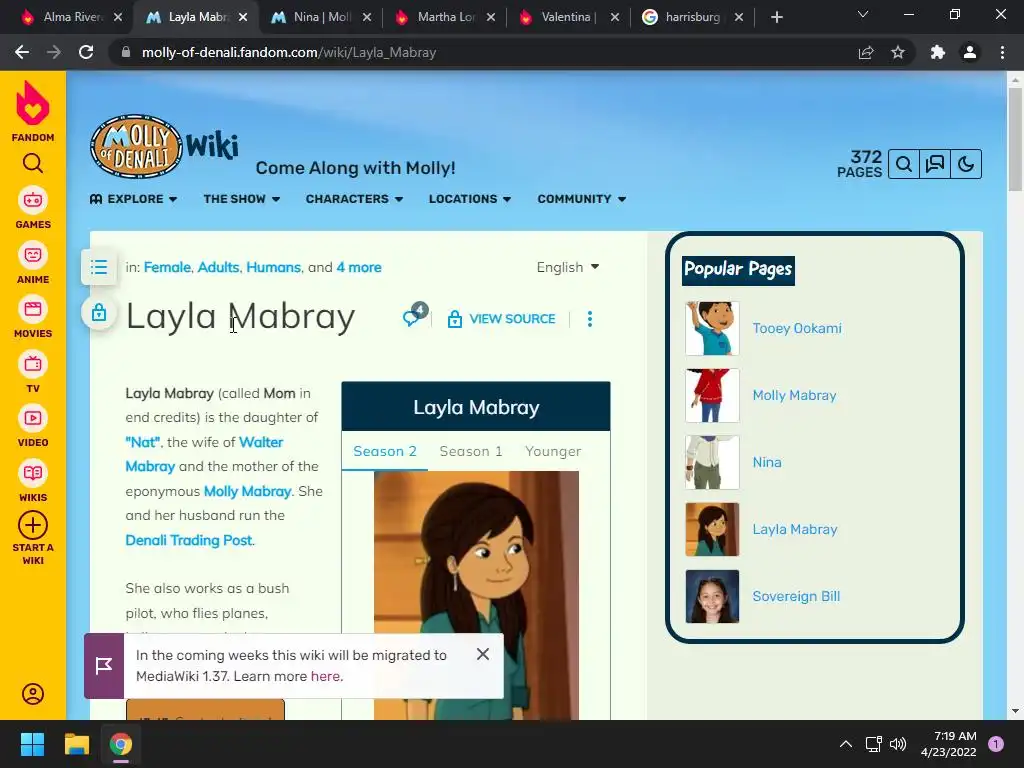Viewport: 1024px width, 768px height.
Task: Open the Fandom sidebar search
Action: pos(33,163)
